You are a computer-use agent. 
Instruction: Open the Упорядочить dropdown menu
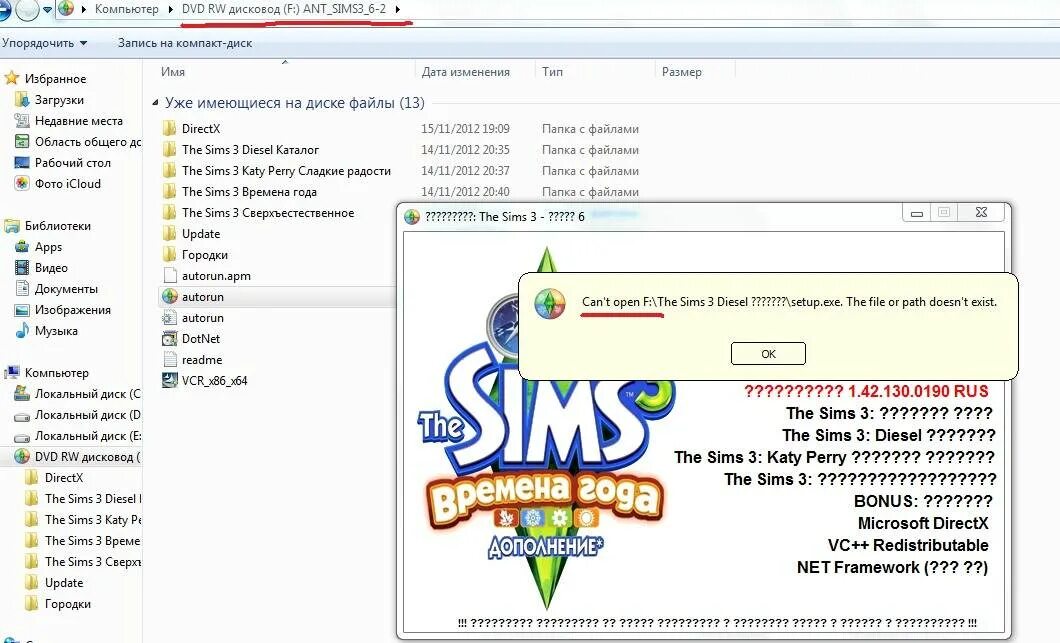[x=45, y=43]
